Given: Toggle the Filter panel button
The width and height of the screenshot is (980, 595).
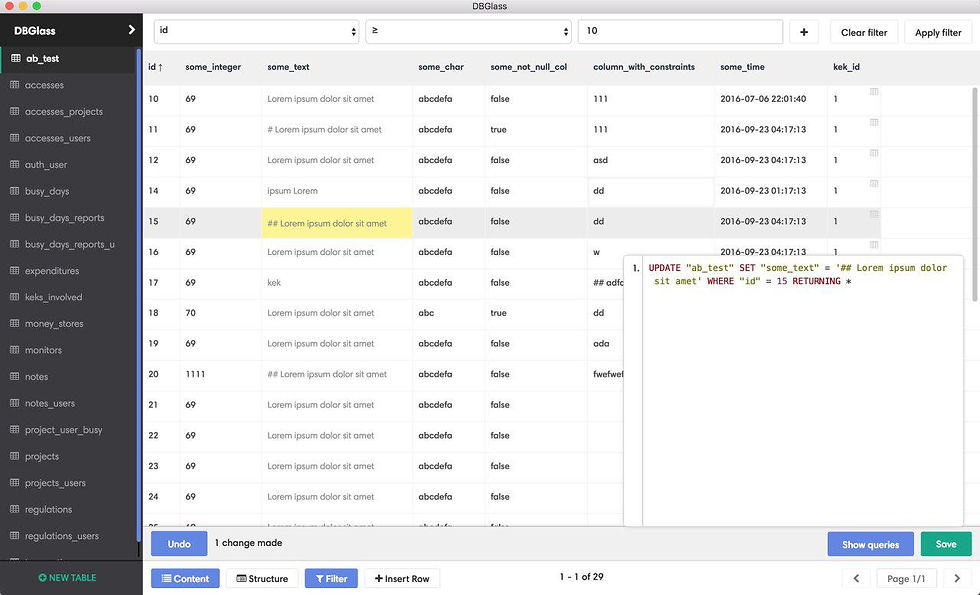Looking at the screenshot, I should (x=331, y=579).
